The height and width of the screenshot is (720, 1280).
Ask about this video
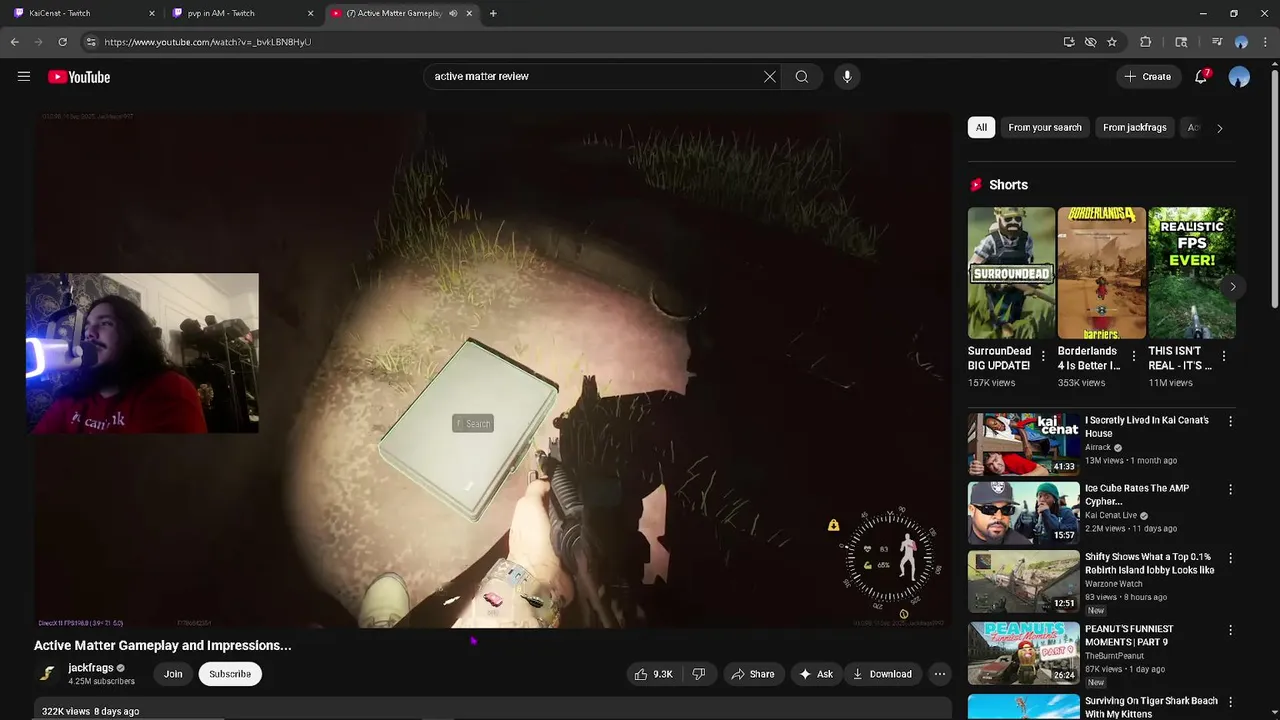(x=816, y=674)
